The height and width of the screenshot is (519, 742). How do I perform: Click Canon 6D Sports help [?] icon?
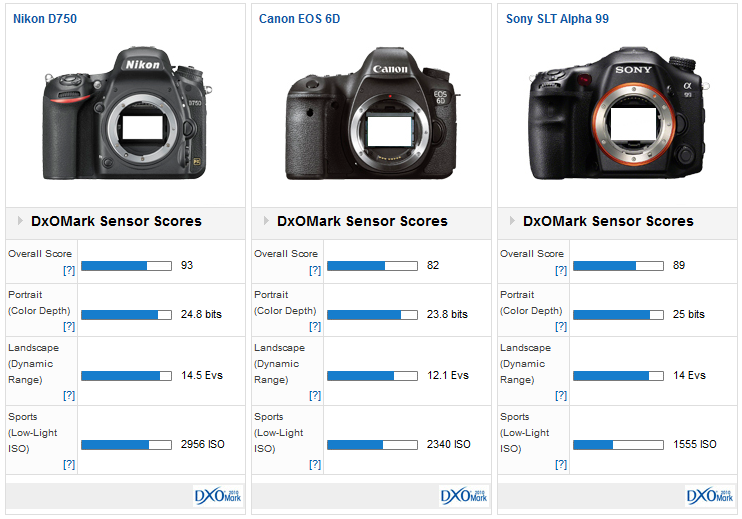point(315,464)
